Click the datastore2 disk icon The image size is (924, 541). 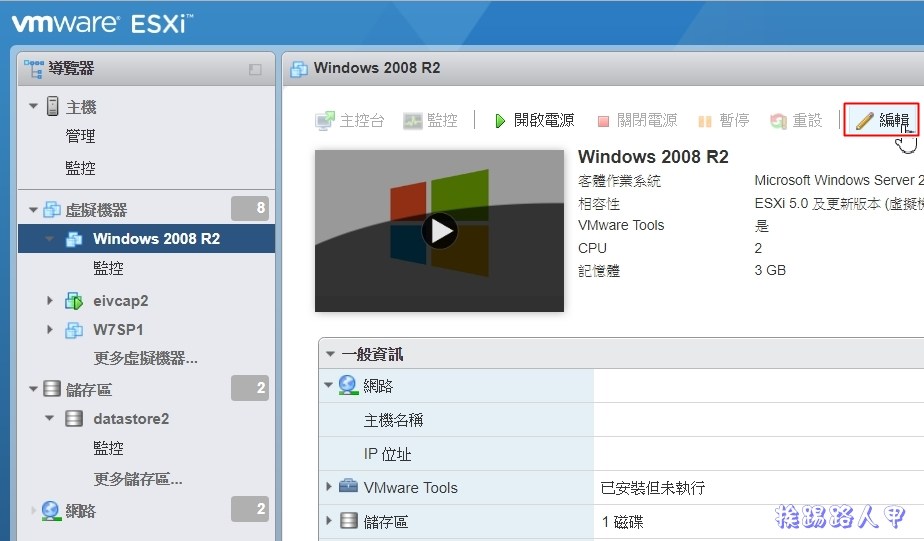[74, 418]
